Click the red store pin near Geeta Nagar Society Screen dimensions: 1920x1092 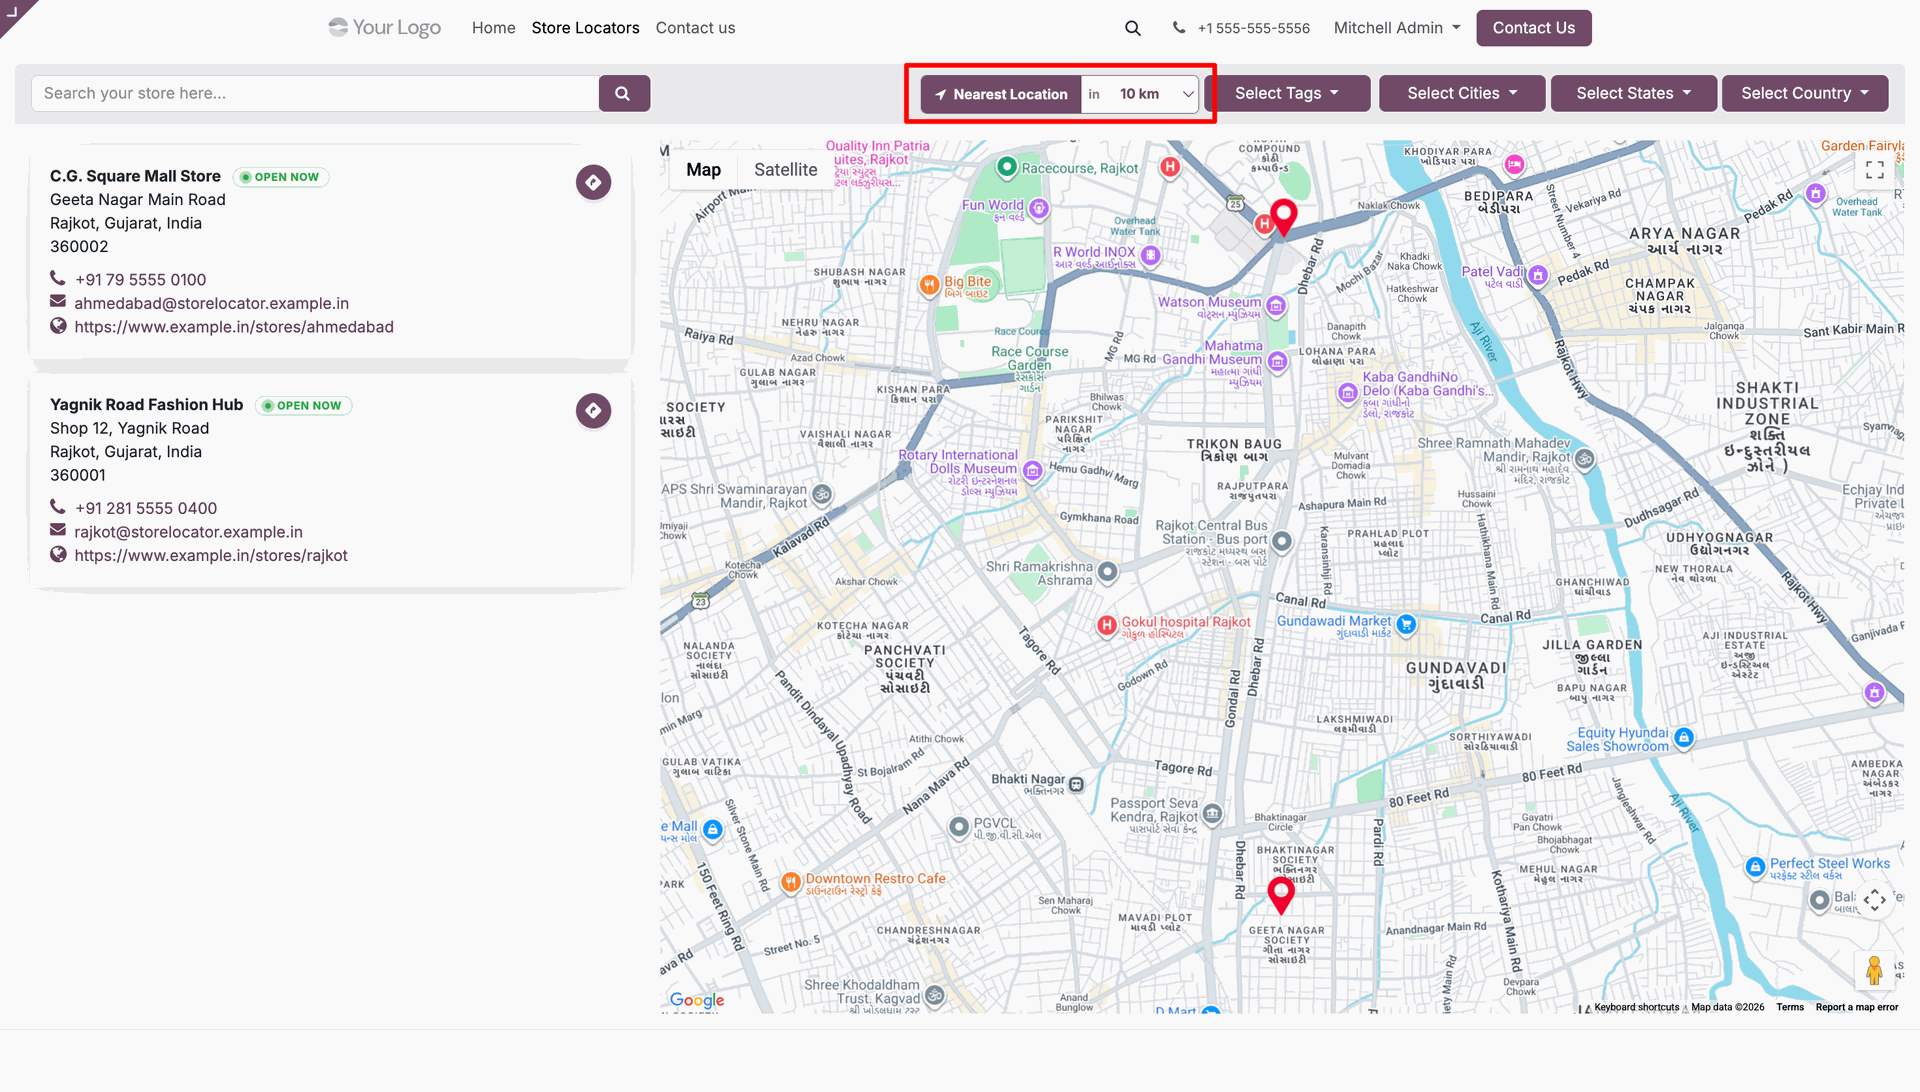(x=1281, y=895)
